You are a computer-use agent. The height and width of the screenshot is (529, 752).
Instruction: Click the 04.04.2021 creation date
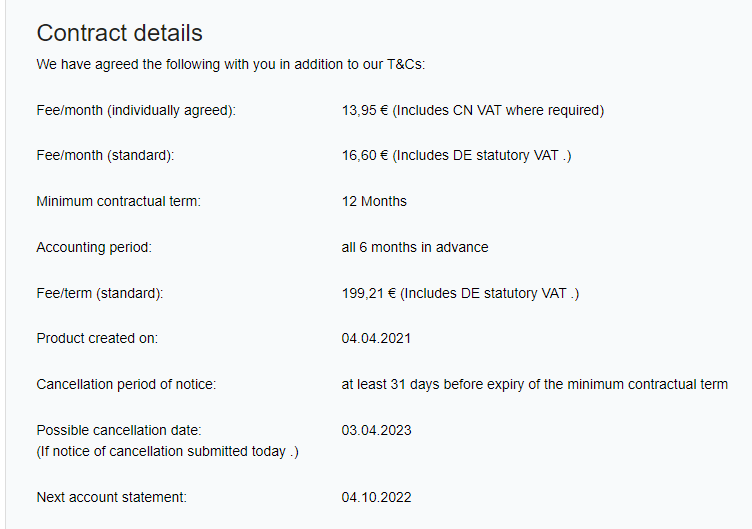(x=376, y=339)
